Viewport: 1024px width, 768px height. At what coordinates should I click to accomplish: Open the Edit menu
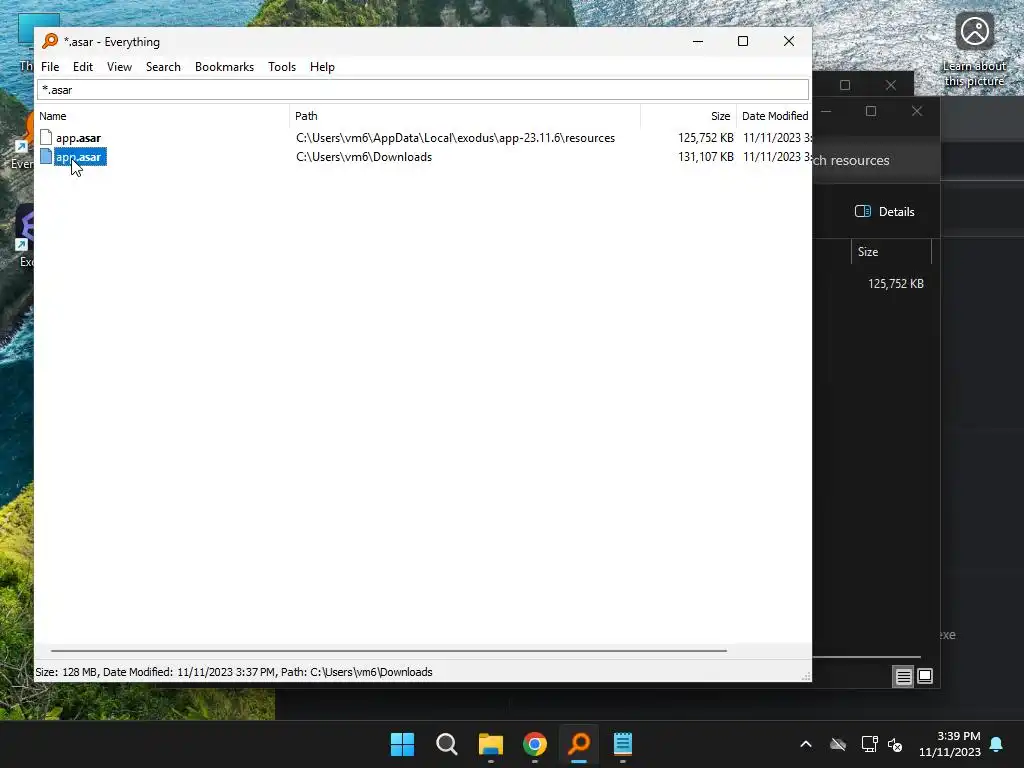pyautogui.click(x=82, y=67)
